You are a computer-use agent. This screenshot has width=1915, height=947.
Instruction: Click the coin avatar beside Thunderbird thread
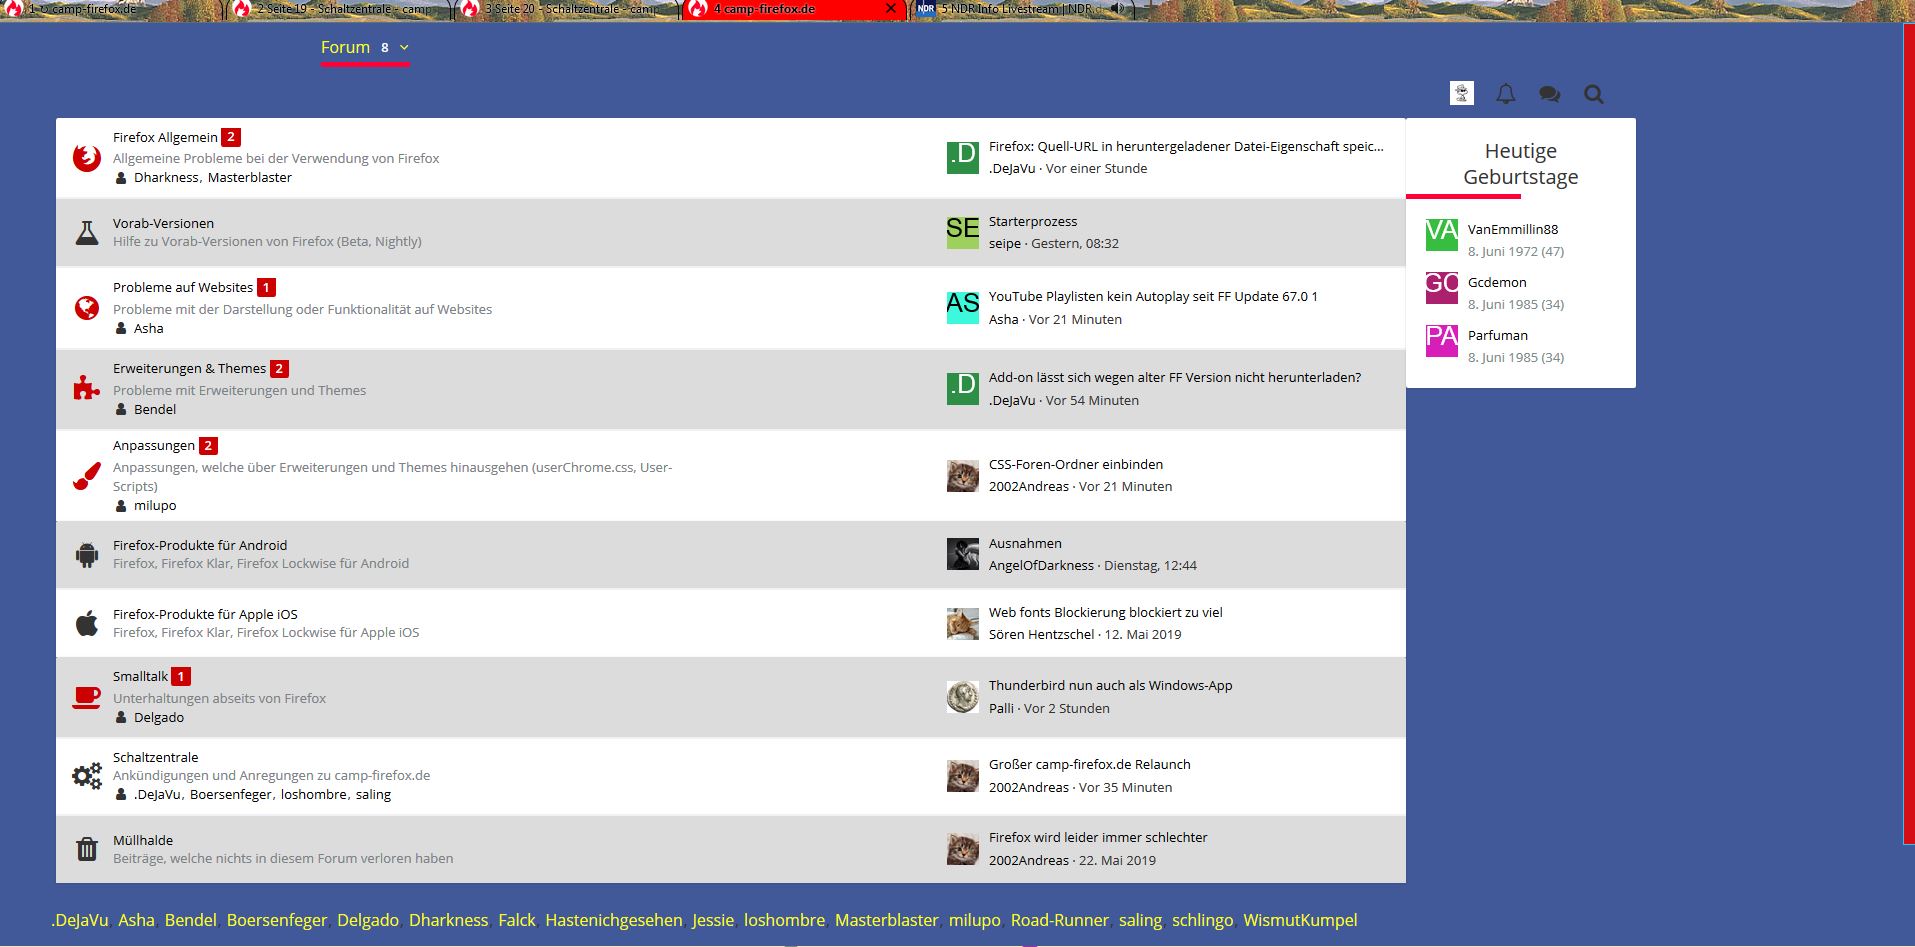click(x=963, y=697)
